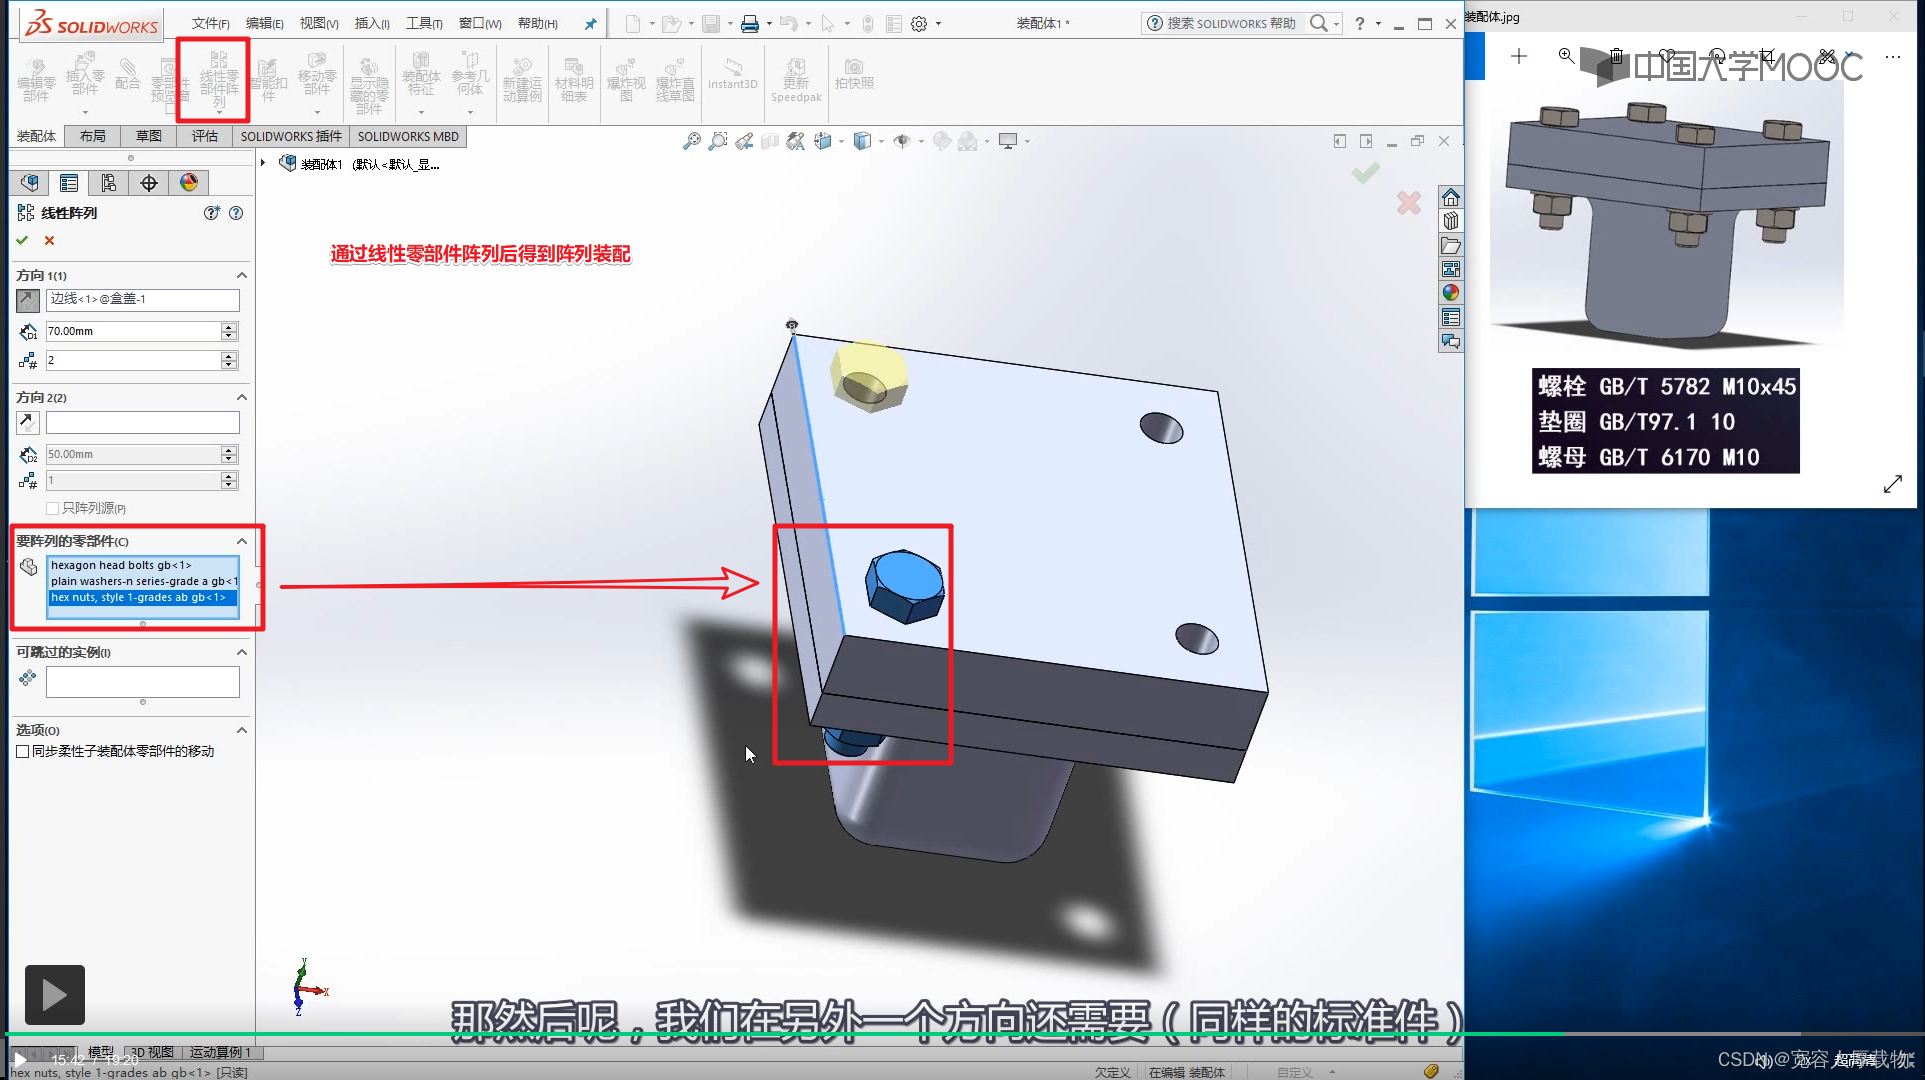
Task: Expand the 装配体1 feature tree node
Action: coord(263,163)
